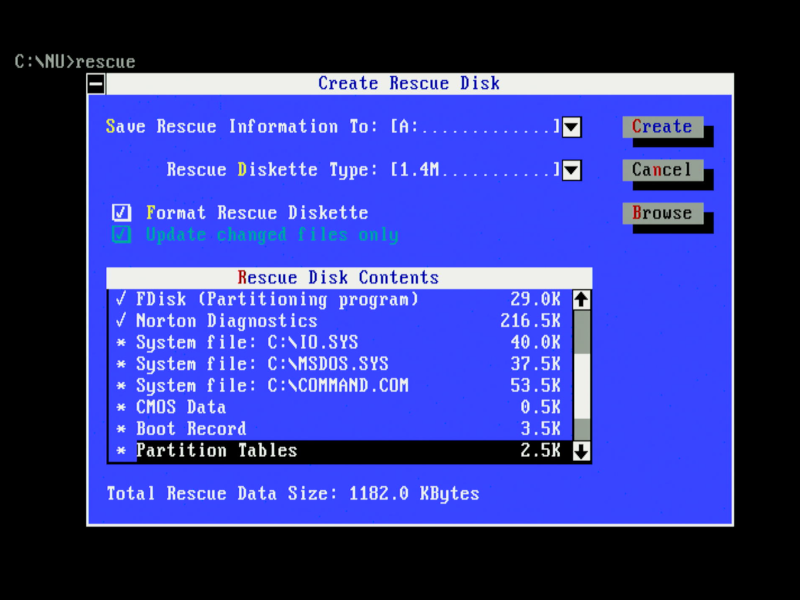Screen dimensions: 800x600
Task: Open the control menu box in title bar
Action: [x=96, y=84]
